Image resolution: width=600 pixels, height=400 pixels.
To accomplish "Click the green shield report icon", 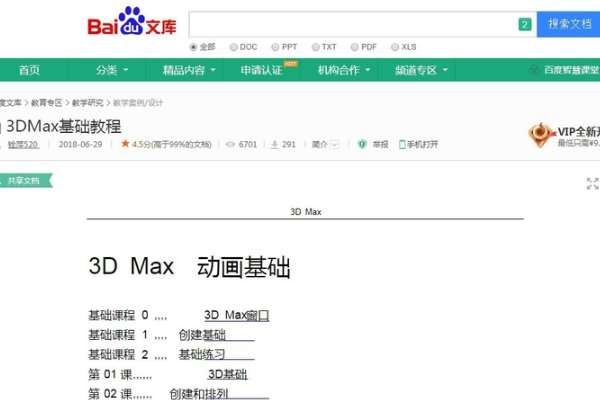I will 362,144.
